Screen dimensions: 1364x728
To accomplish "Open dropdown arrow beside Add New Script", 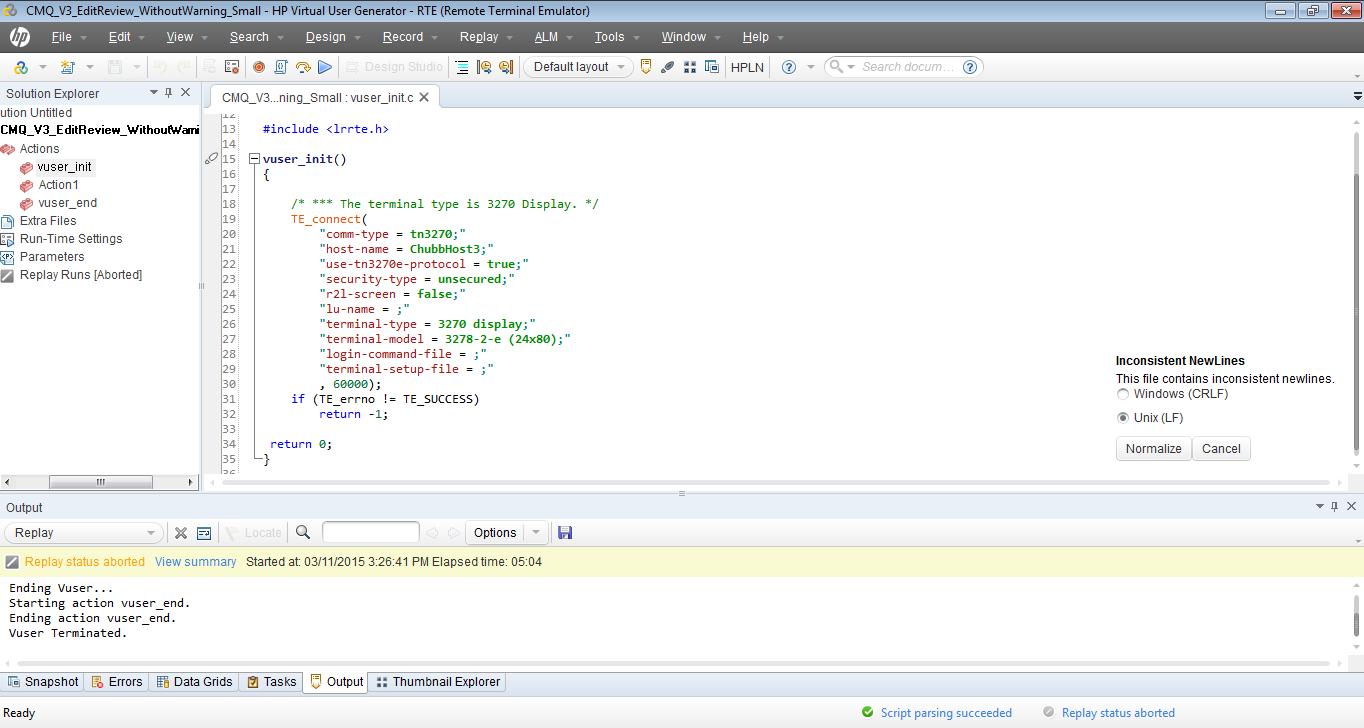I will (x=89, y=67).
